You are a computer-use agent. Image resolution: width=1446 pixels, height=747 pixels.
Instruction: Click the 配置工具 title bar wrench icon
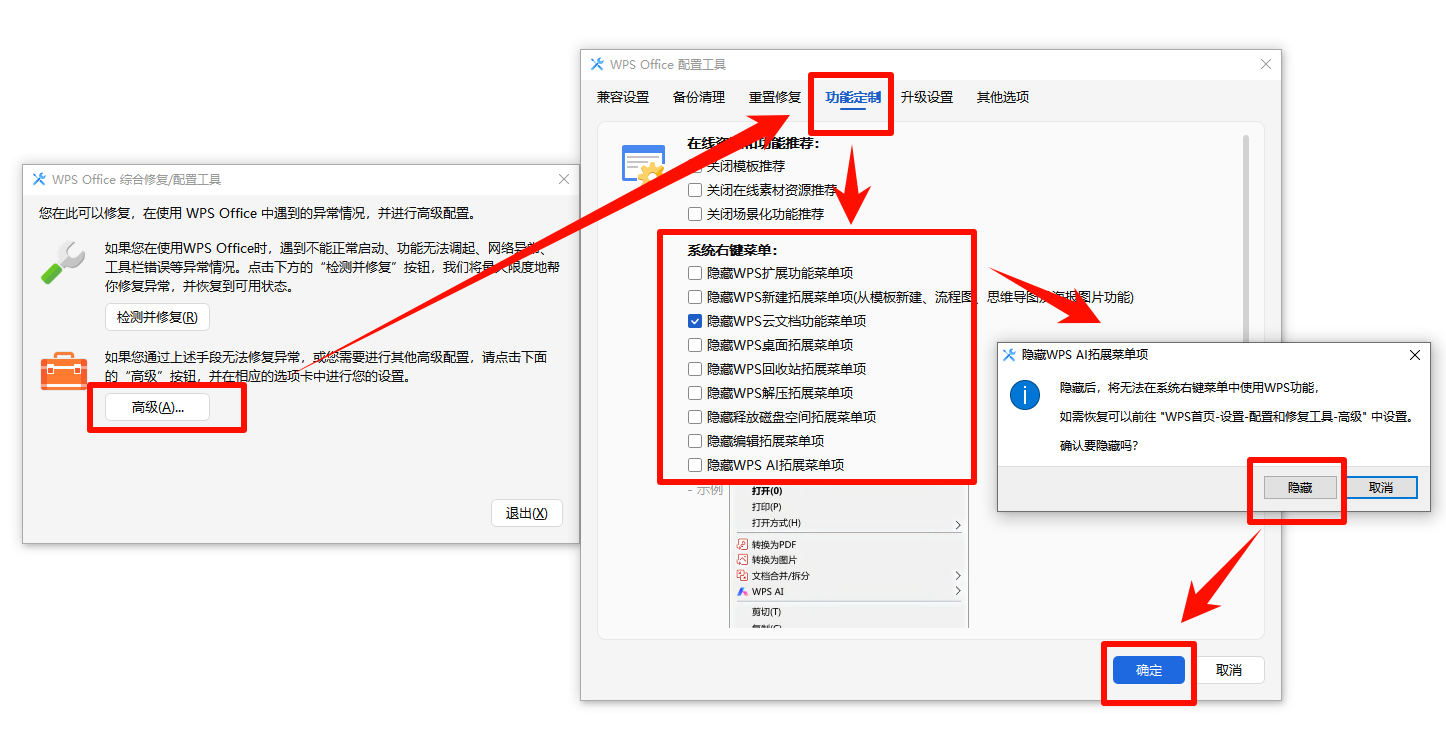click(597, 64)
